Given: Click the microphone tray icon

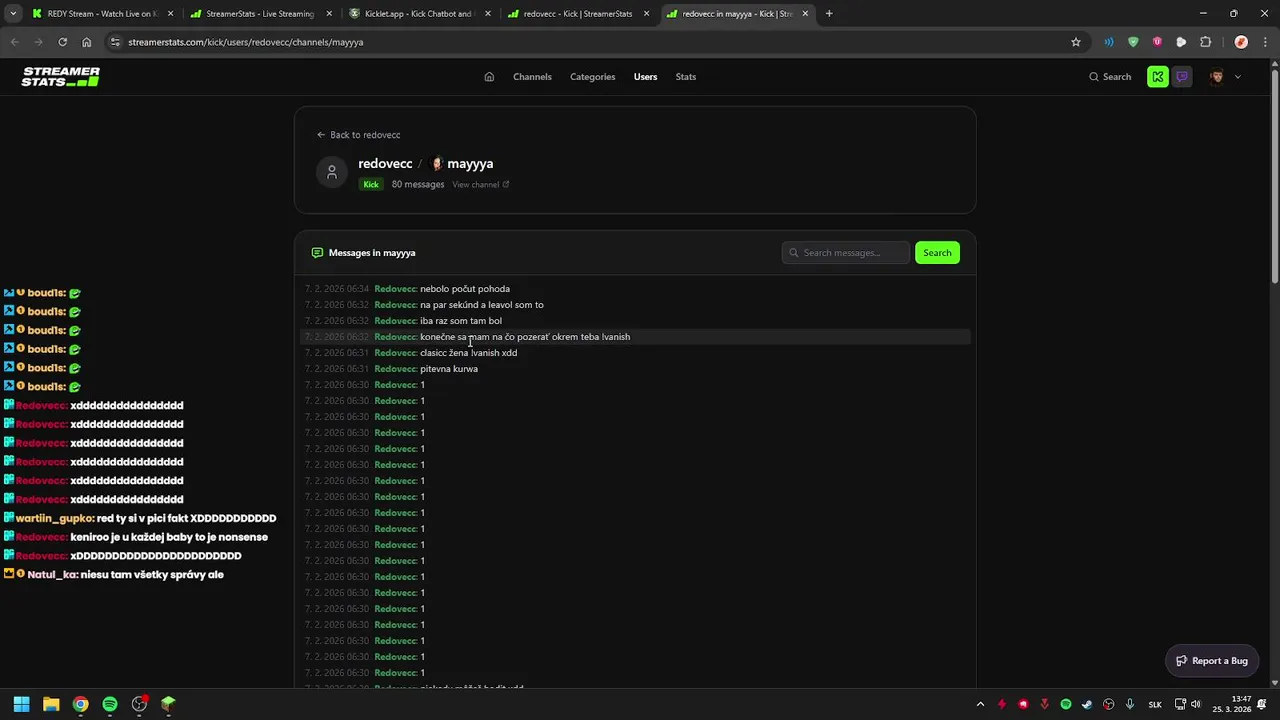Looking at the screenshot, I should click(1130, 705).
